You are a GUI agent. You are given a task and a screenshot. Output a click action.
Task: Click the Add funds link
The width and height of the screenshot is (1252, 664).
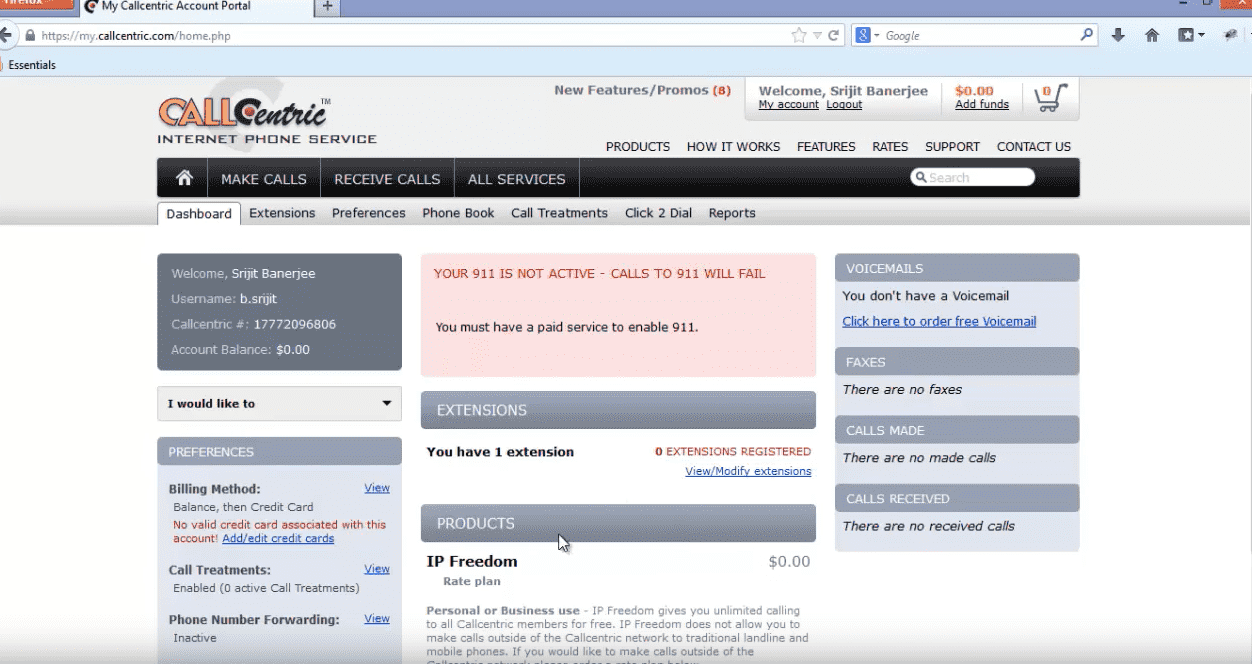981,105
